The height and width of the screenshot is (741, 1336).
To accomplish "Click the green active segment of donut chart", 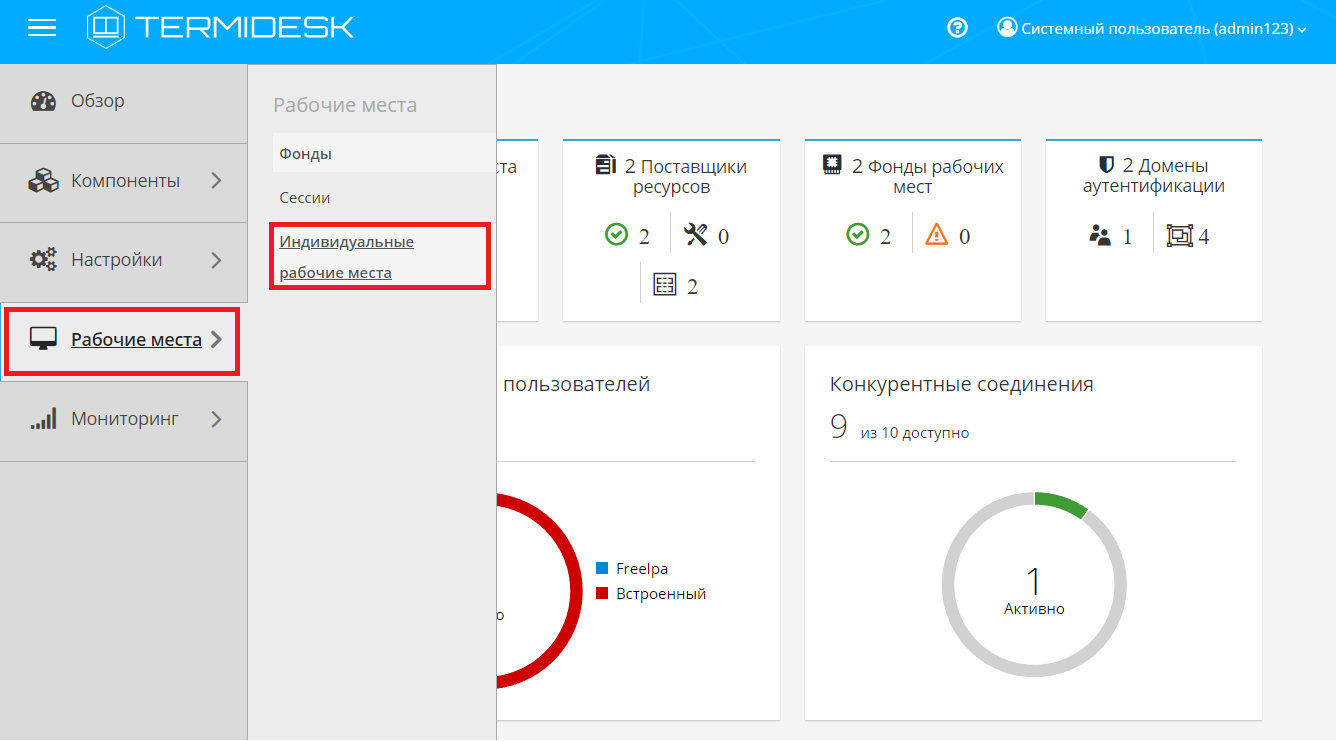I will click(x=1062, y=503).
